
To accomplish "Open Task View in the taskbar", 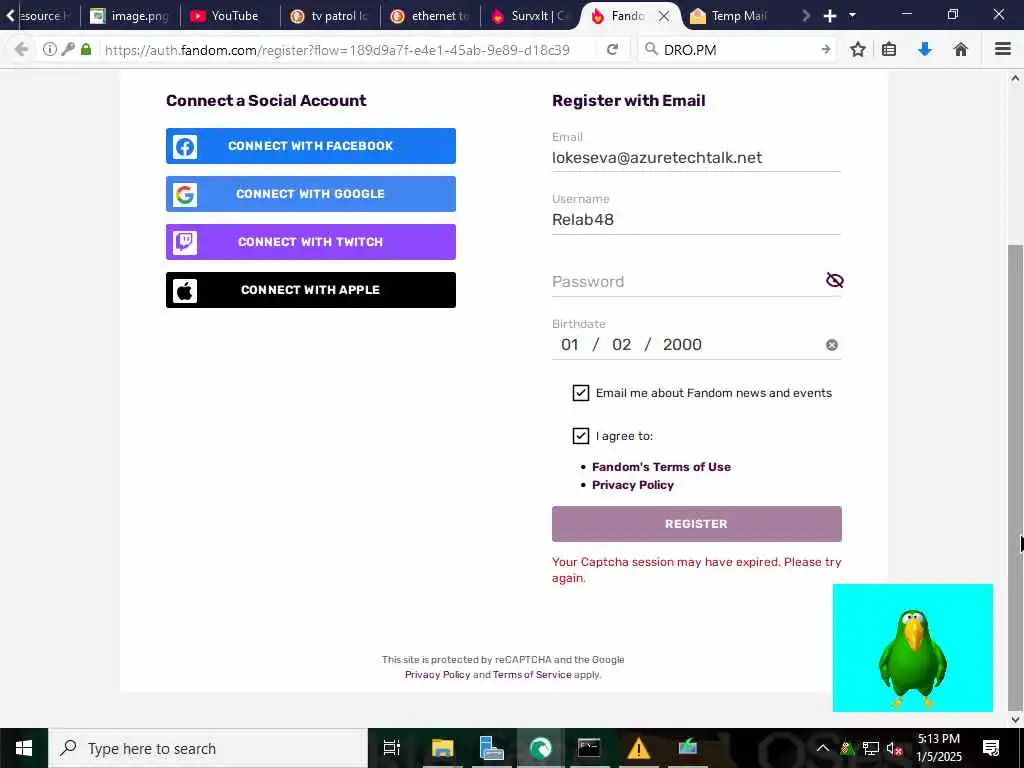I will coord(391,748).
